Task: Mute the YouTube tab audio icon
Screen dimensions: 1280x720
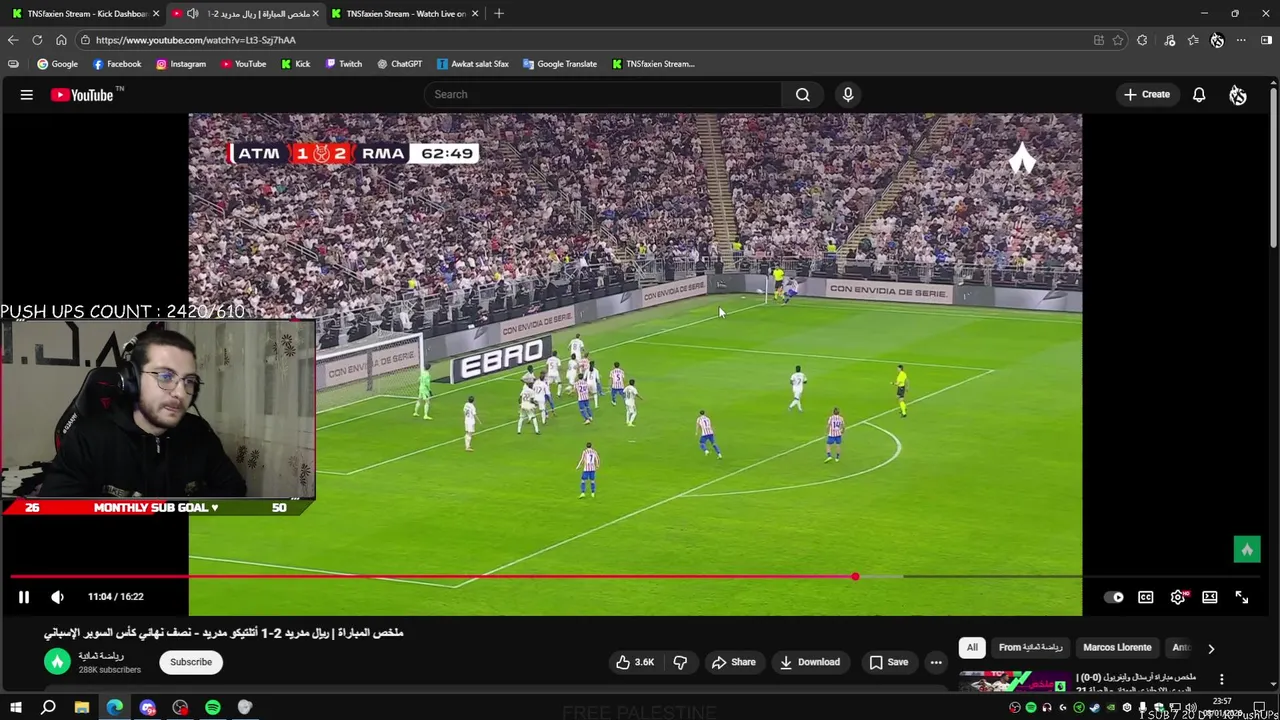Action: tap(192, 13)
